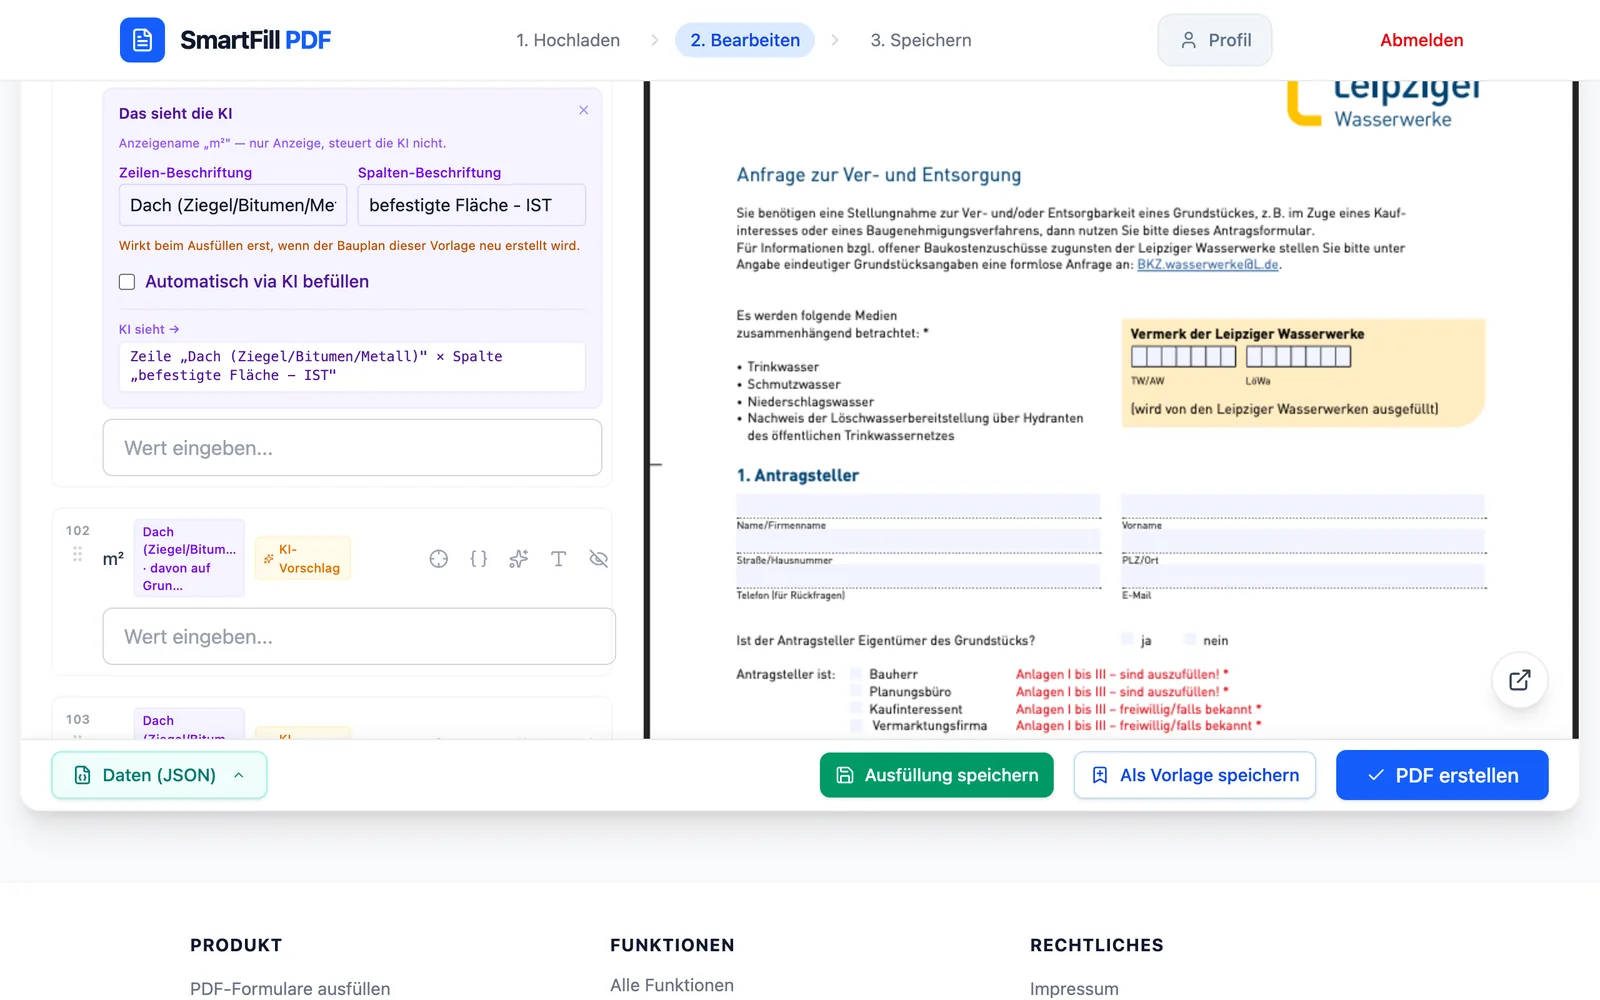Tick the Planungsbüro checkbox in the PDF
Viewport: 1600px width, 1000px height.
pyautogui.click(x=856, y=691)
